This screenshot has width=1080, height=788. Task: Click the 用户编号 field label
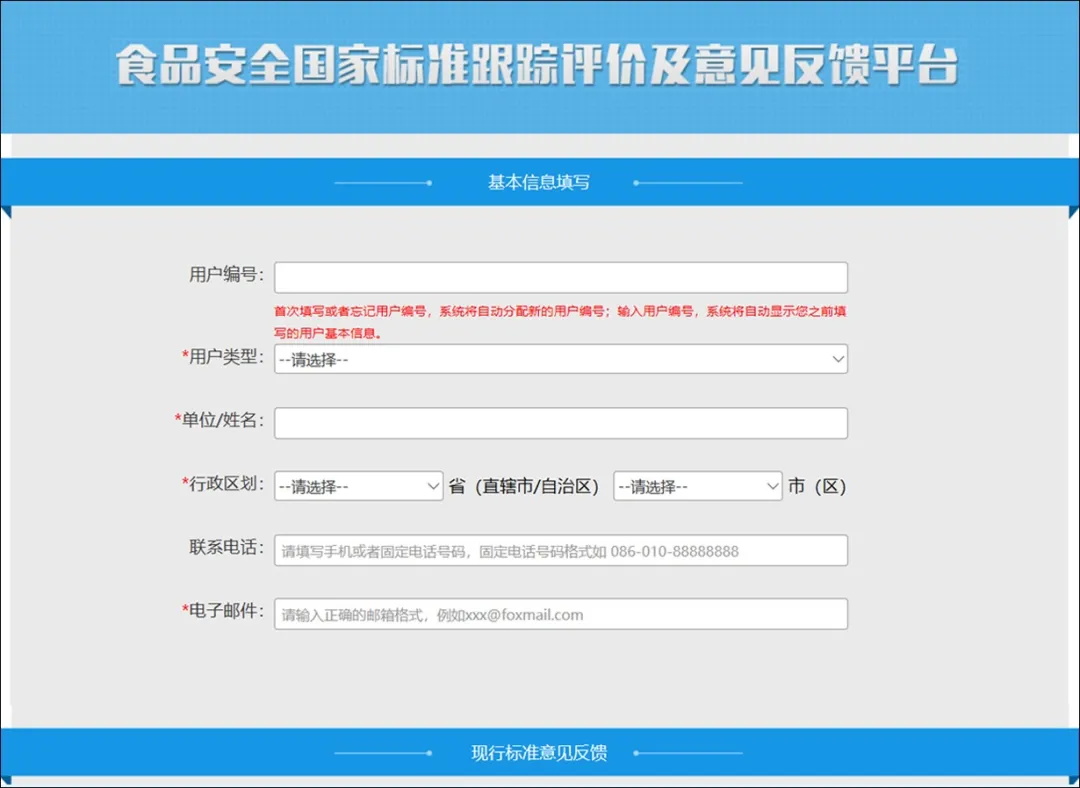coord(226,275)
